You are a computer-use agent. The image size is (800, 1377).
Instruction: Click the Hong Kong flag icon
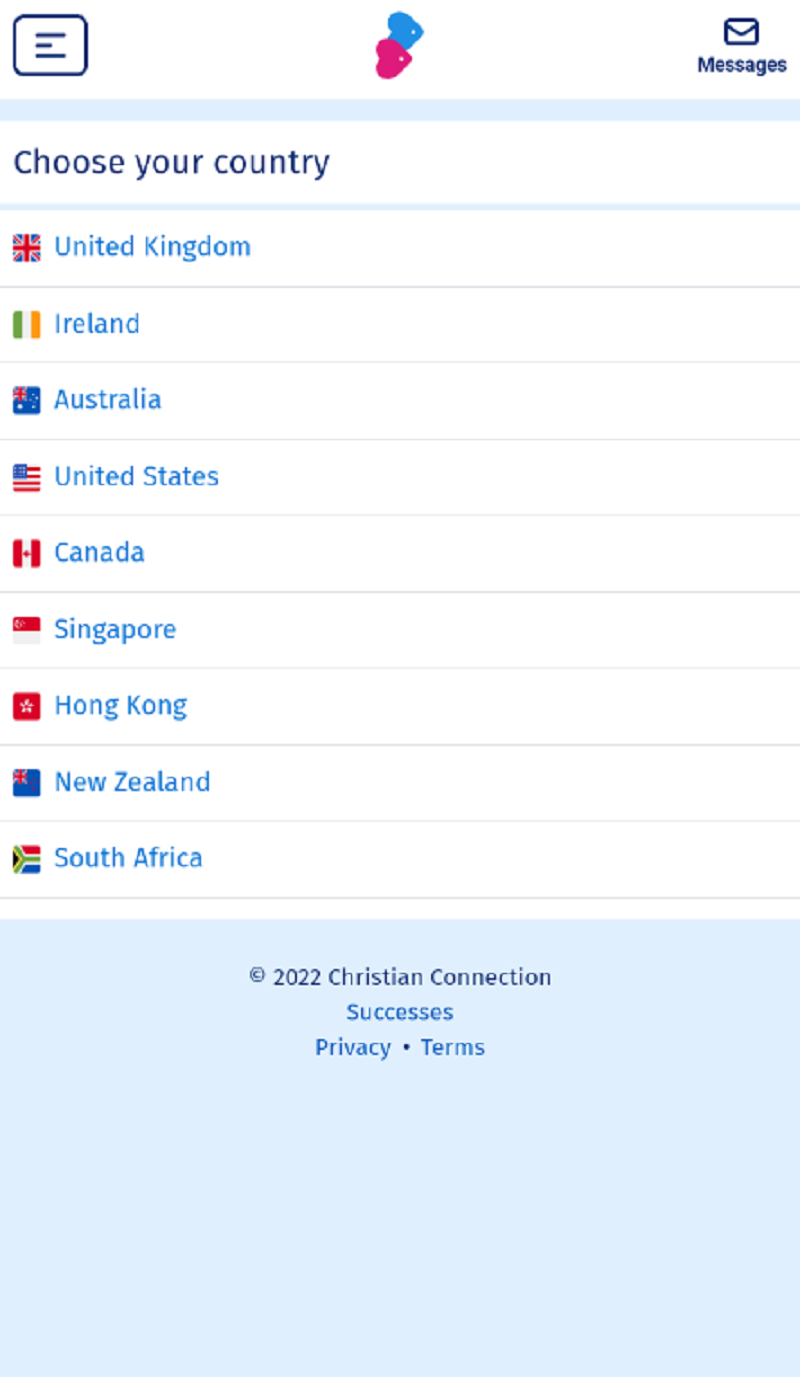[x=27, y=707]
